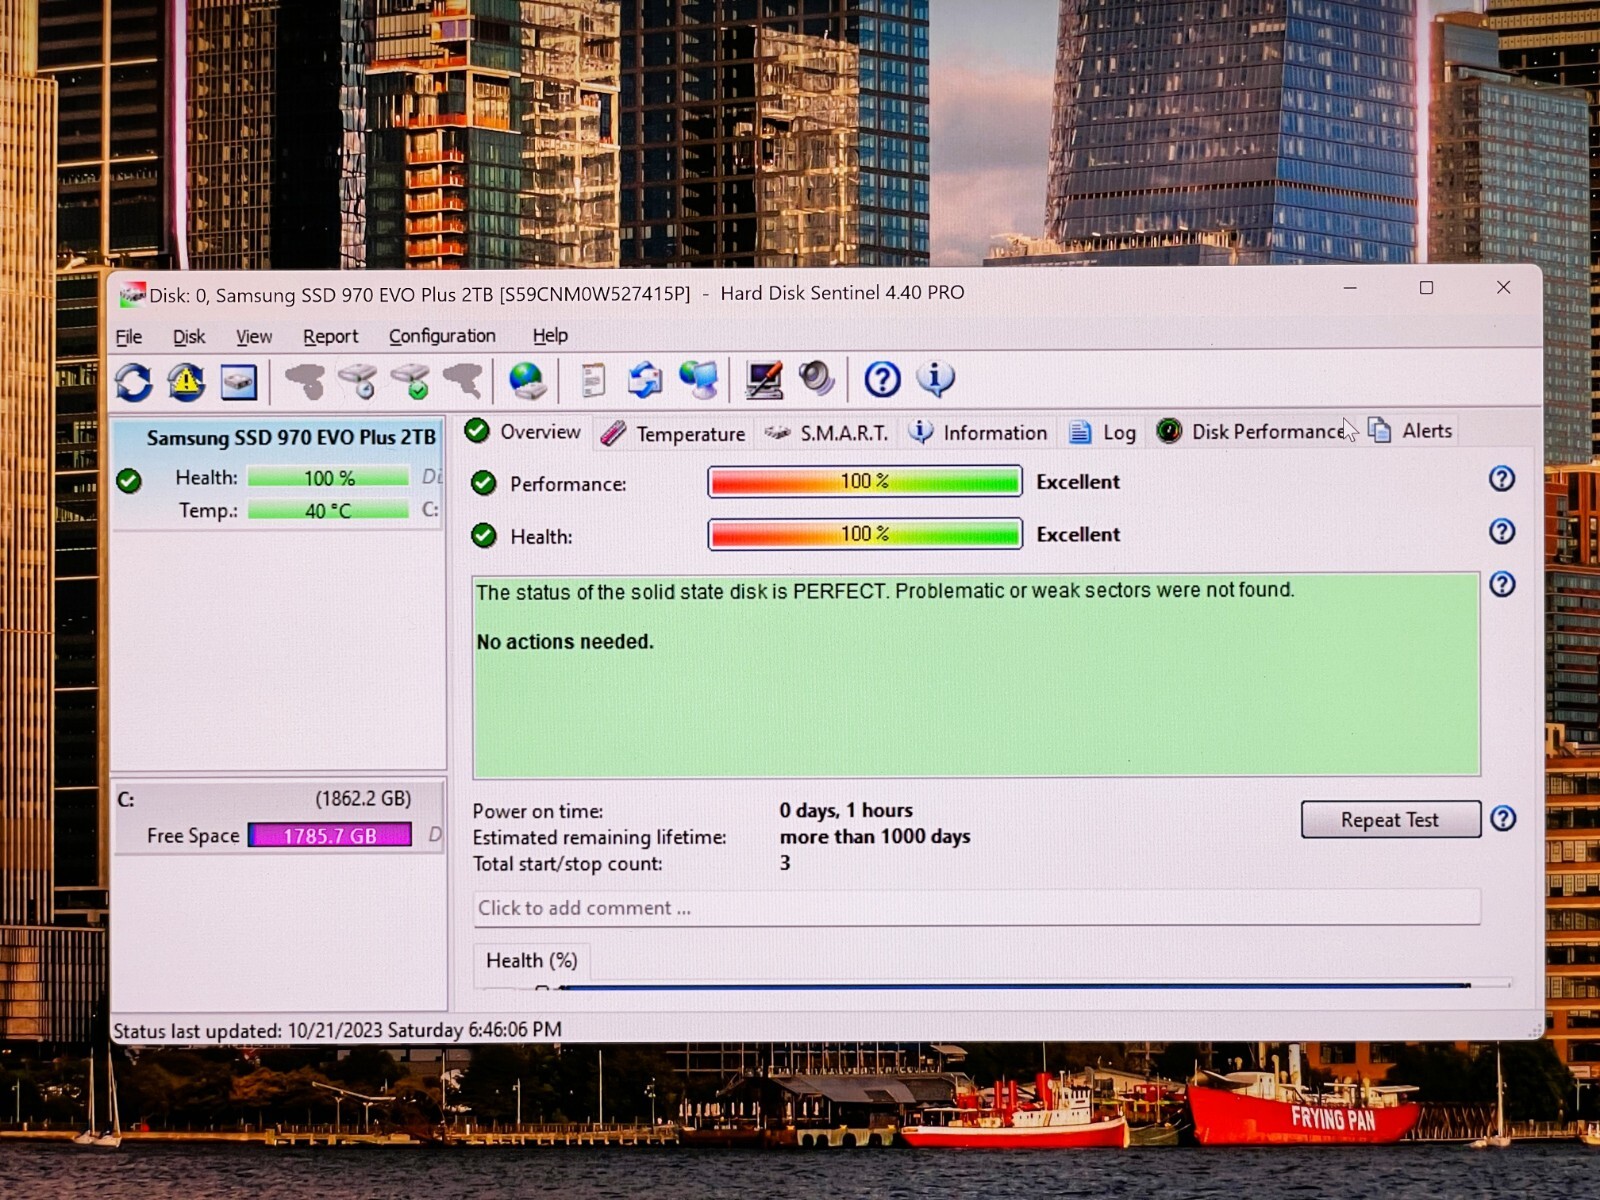Image resolution: width=1600 pixels, height=1200 pixels.
Task: Click help icon next to Performance bar
Action: (x=1501, y=479)
